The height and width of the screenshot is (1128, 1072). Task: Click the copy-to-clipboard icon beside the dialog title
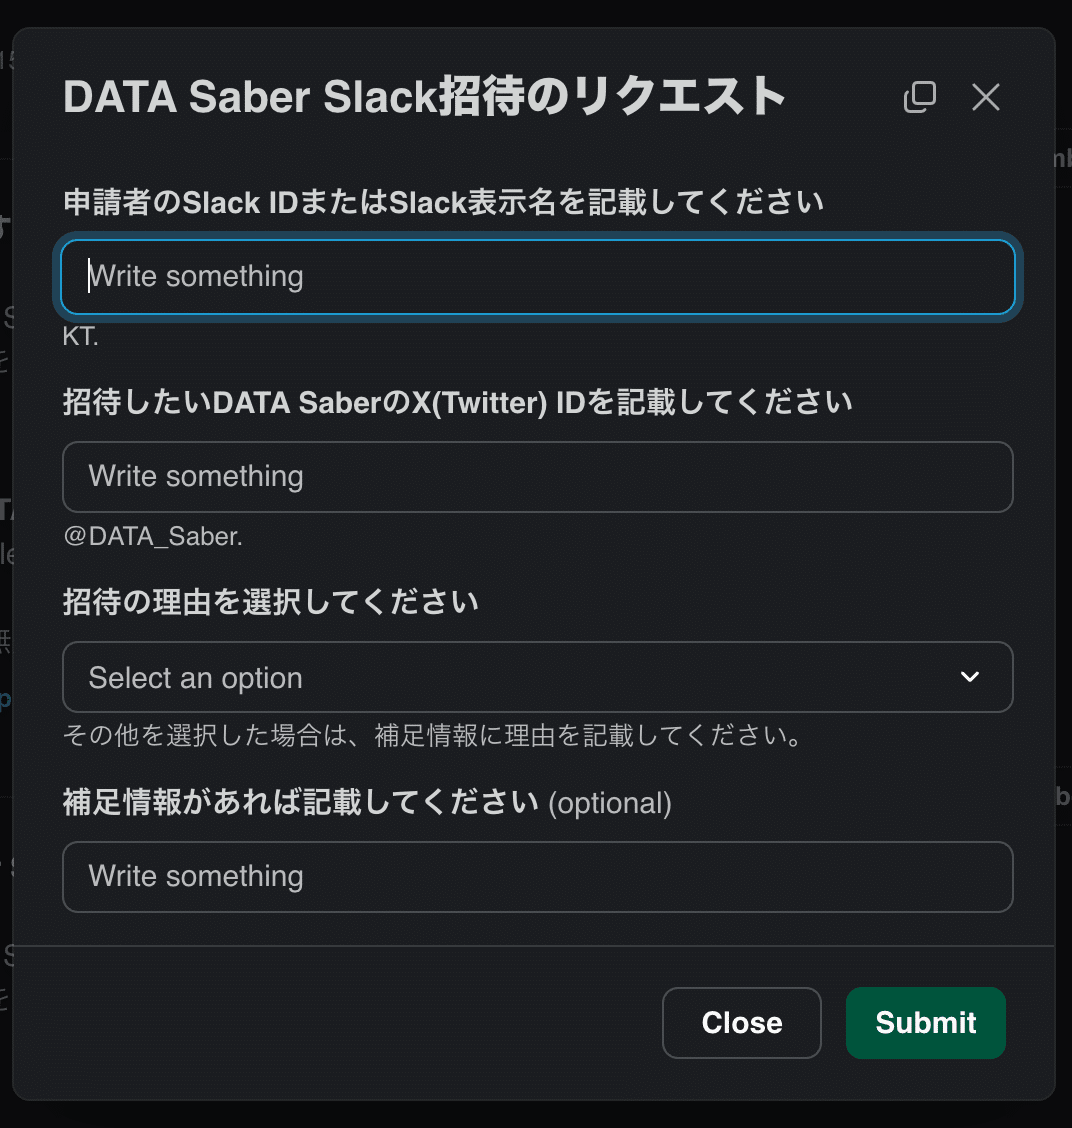pos(919,97)
